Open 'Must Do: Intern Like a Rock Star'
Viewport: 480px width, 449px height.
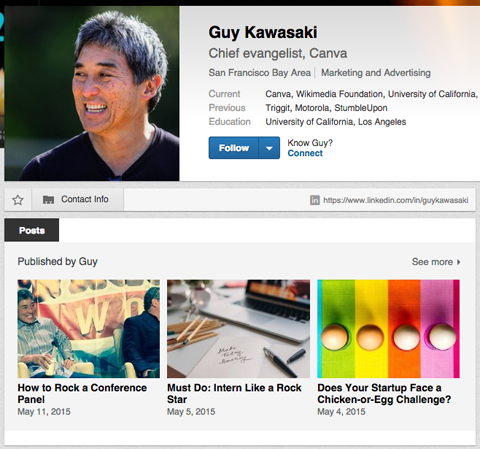pyautogui.click(x=234, y=394)
